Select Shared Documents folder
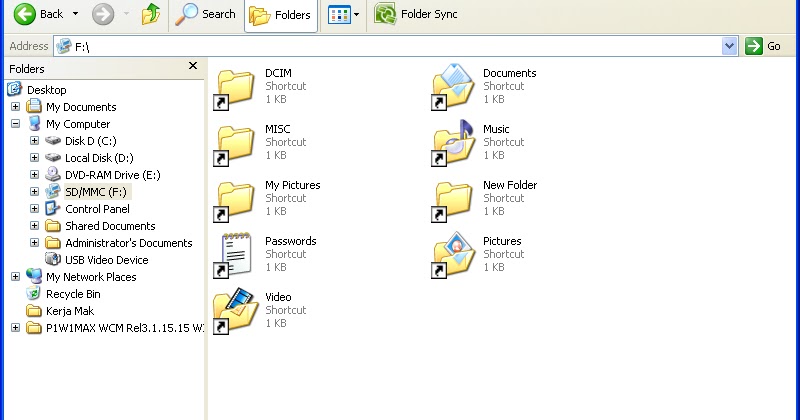Screen dimensions: 800x420 point(100,226)
